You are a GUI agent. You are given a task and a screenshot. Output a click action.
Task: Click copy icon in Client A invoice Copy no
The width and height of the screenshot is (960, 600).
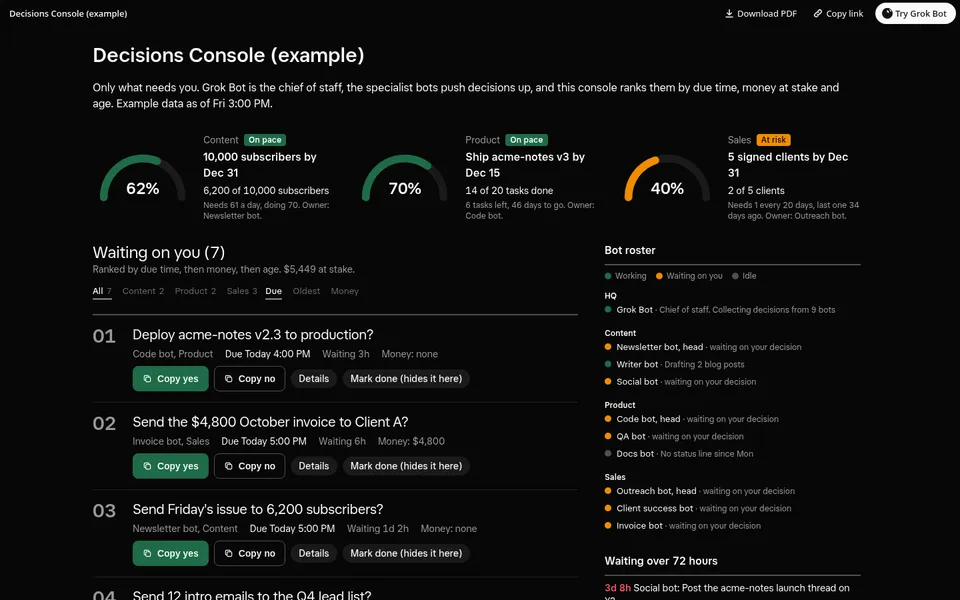coord(228,466)
